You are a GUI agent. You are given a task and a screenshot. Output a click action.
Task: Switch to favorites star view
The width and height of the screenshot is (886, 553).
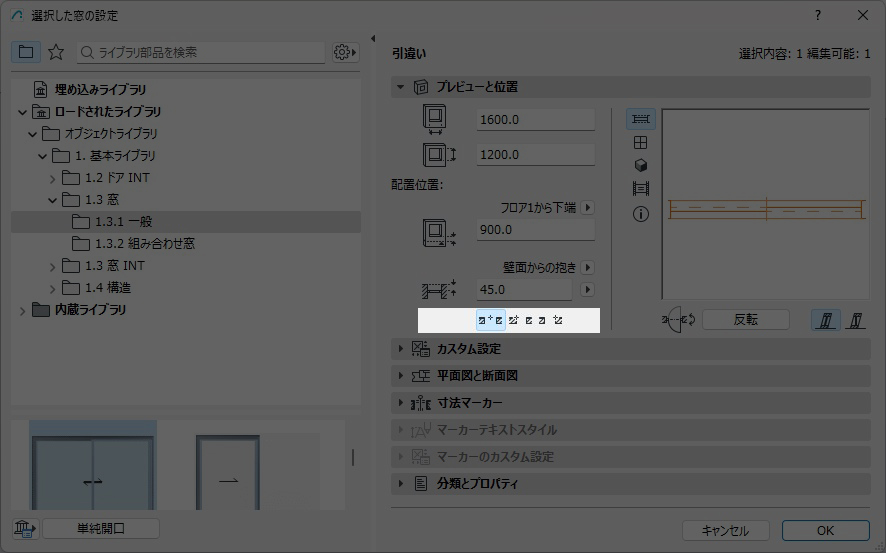point(56,52)
